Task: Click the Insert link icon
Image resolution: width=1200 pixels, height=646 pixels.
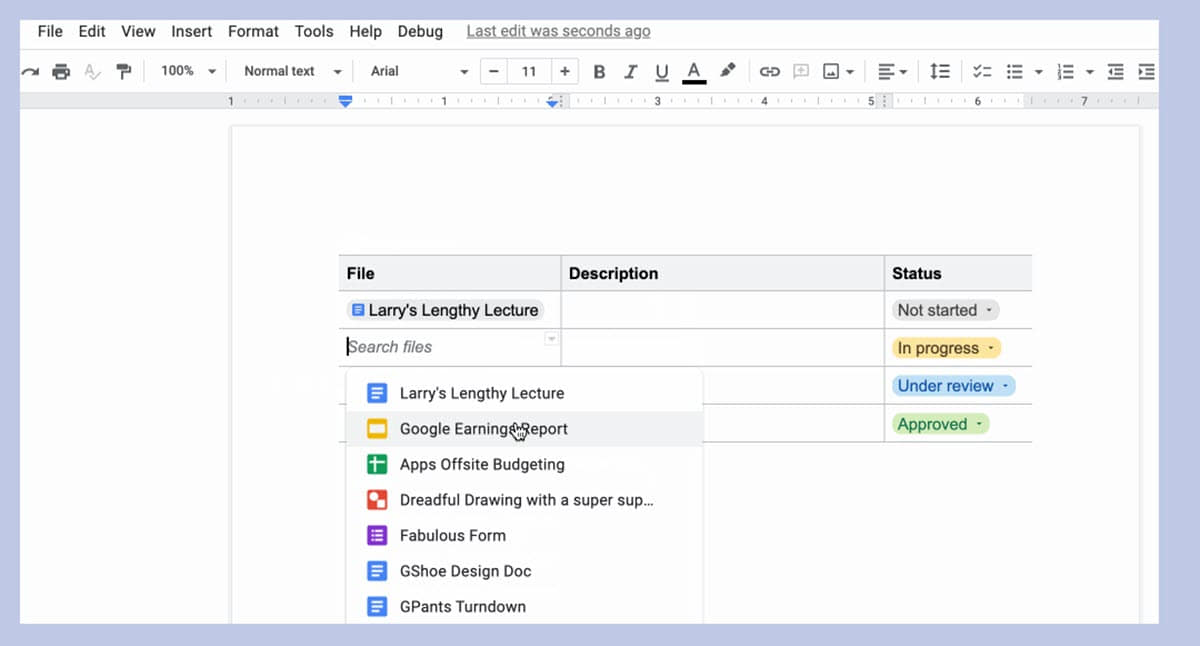Action: pos(769,71)
